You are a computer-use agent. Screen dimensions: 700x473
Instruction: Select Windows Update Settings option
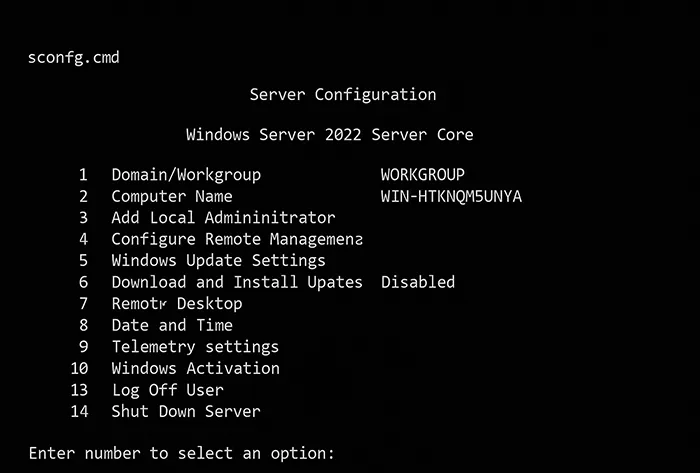[218, 261]
